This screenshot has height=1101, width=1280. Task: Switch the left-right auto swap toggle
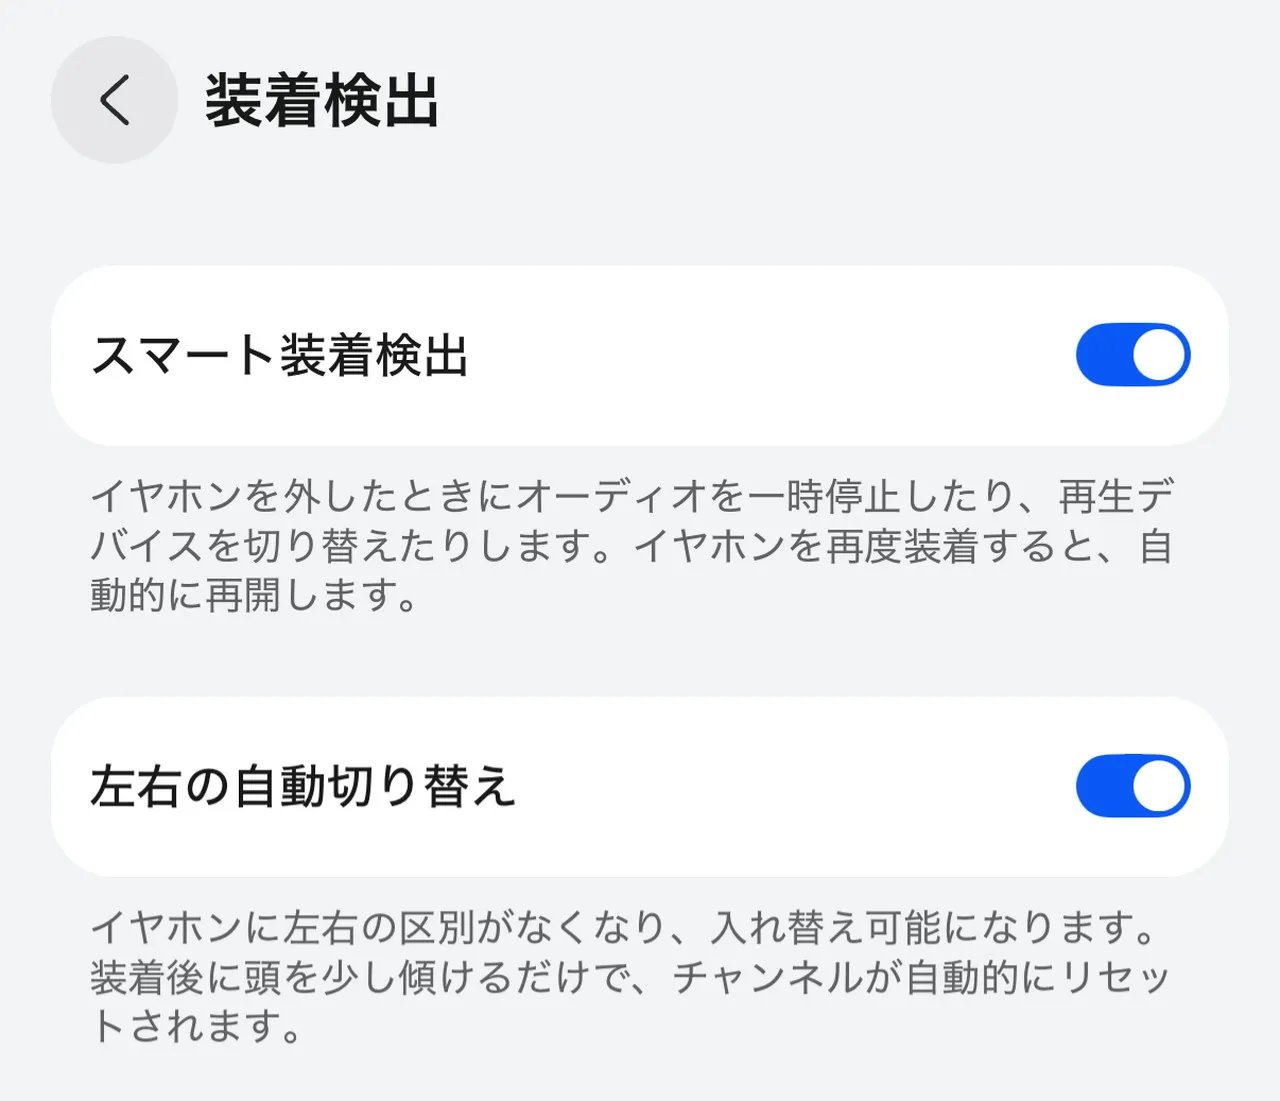(x=1131, y=785)
